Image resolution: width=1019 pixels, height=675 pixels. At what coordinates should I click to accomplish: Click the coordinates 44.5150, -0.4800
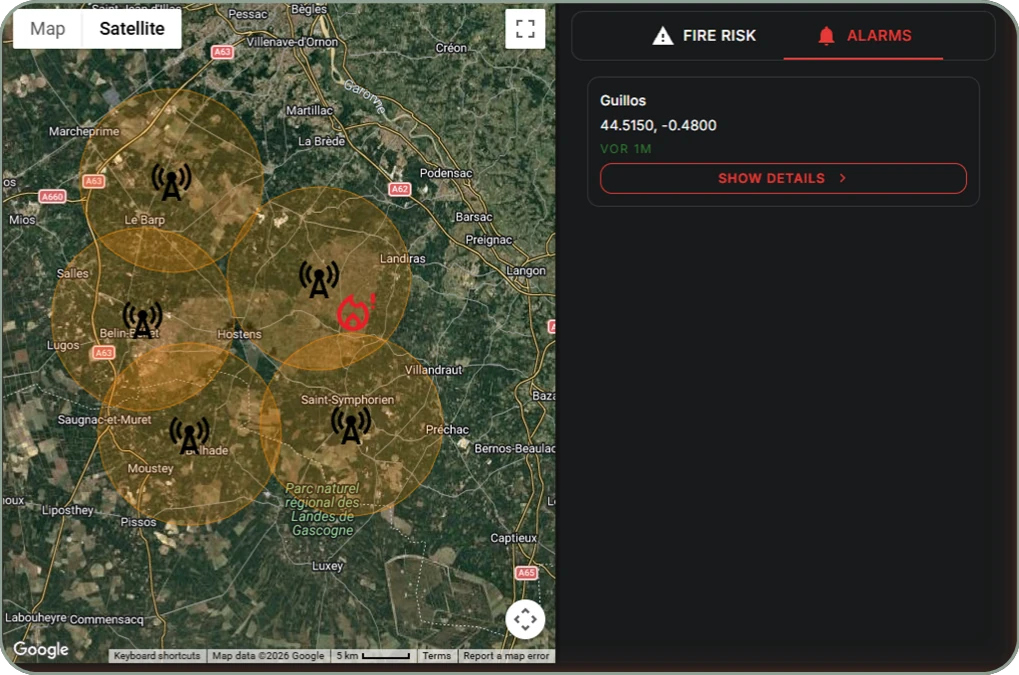coord(658,125)
